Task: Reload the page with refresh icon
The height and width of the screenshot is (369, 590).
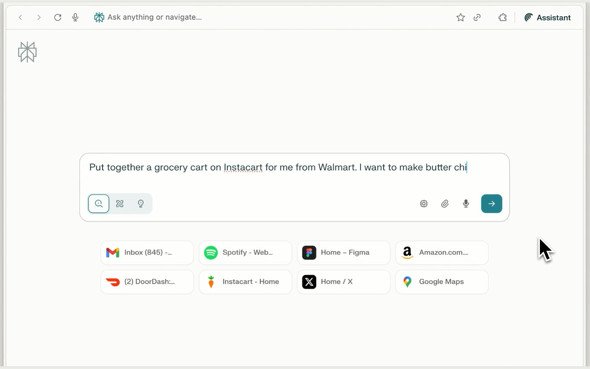Action: 58,17
